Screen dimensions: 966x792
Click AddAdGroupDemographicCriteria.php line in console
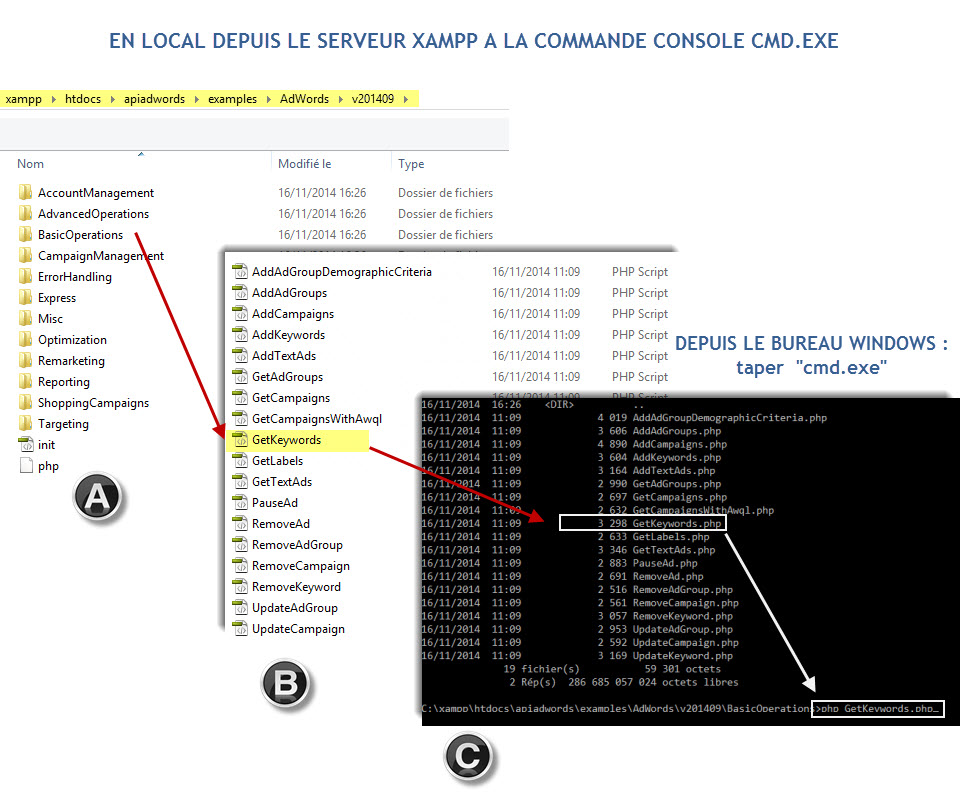coord(624,418)
